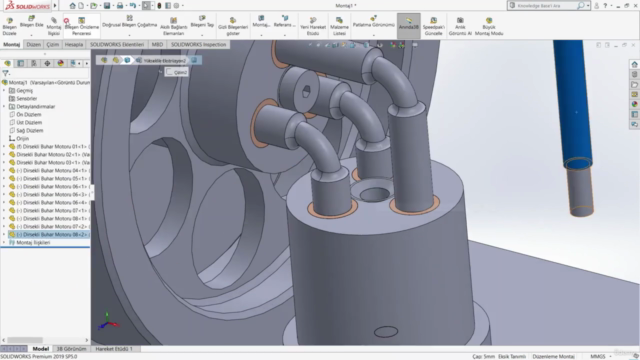The width and height of the screenshot is (640, 360).
Task: Switch to Model tab at bottom
Action: pyautogui.click(x=41, y=349)
